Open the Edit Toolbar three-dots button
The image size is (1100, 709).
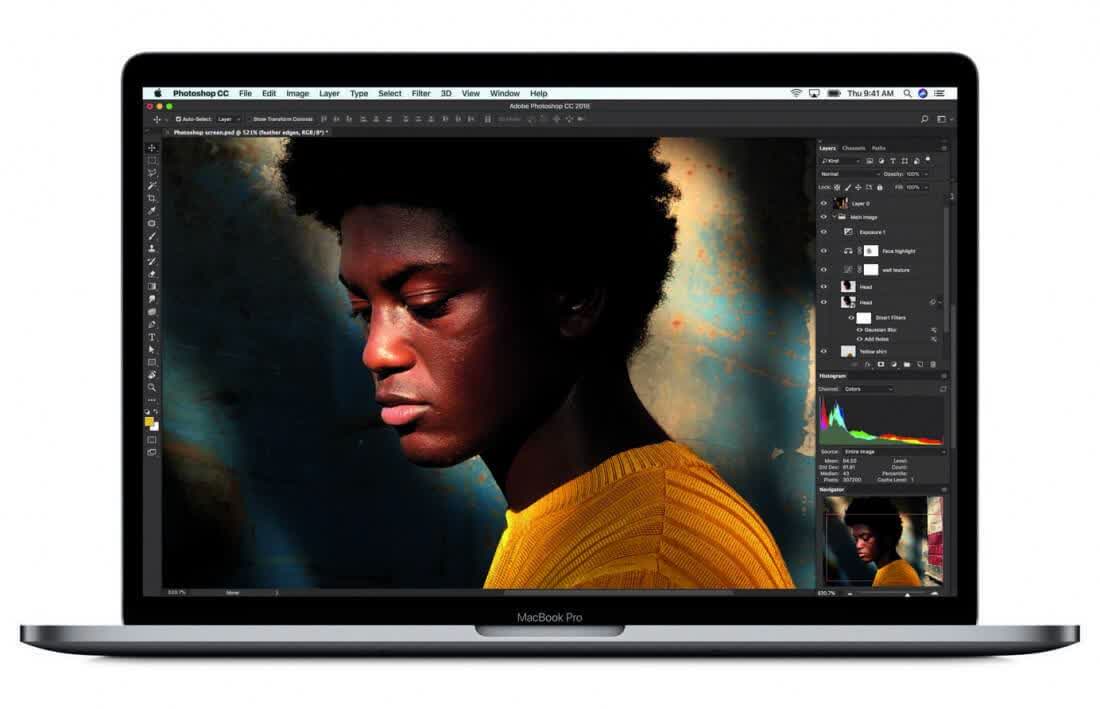pyautogui.click(x=152, y=400)
